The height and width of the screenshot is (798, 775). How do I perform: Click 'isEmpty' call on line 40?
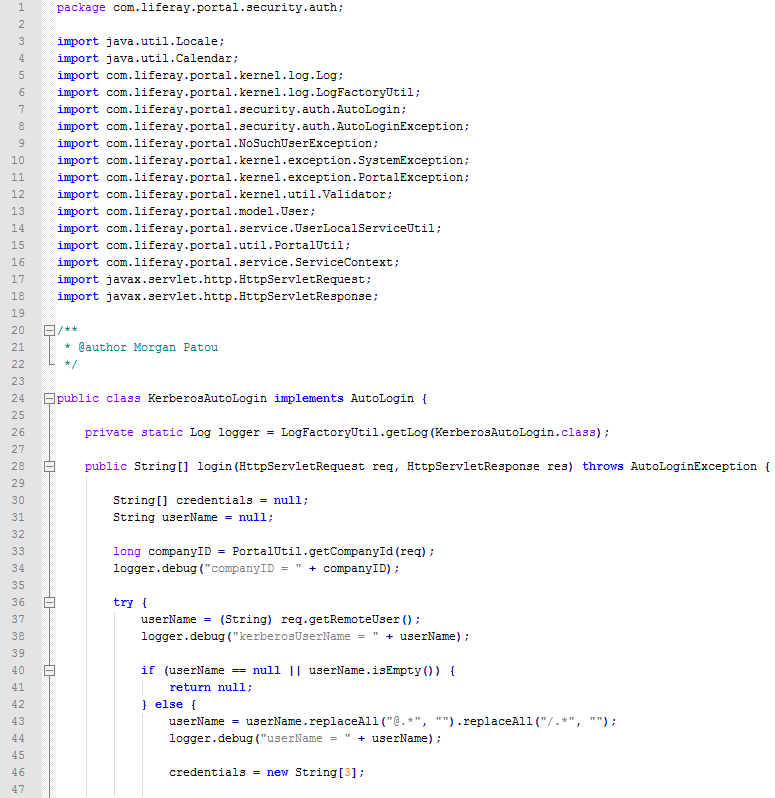click(x=396, y=671)
